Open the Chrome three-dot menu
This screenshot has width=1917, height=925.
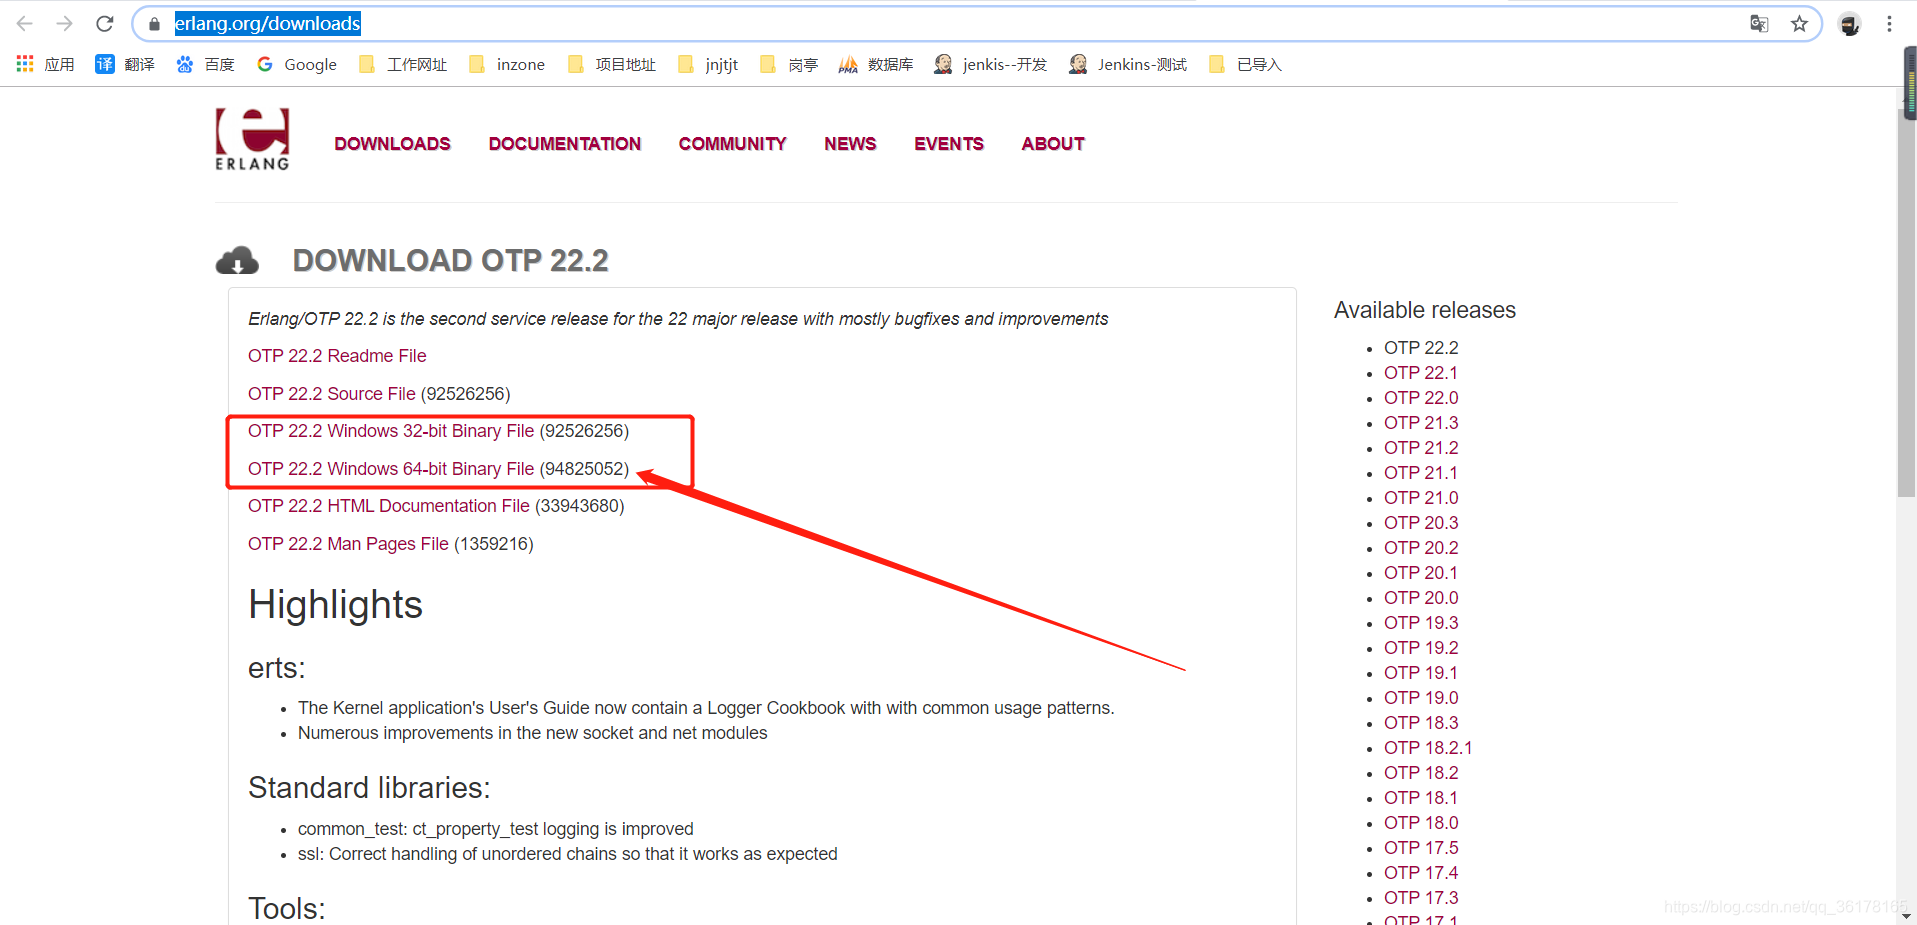click(x=1889, y=24)
